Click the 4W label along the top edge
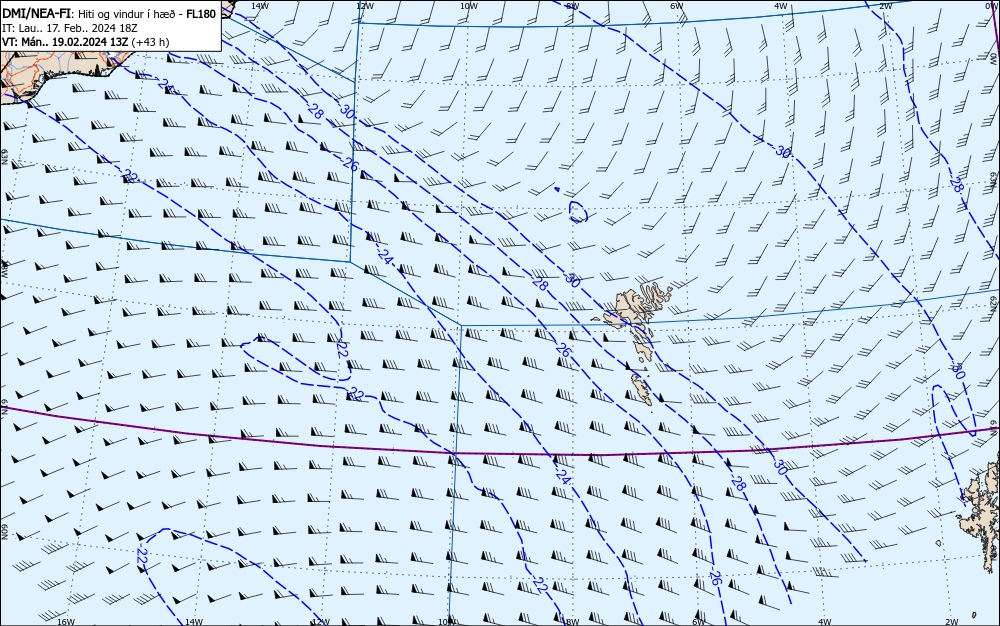1000x626 pixels. click(x=781, y=6)
